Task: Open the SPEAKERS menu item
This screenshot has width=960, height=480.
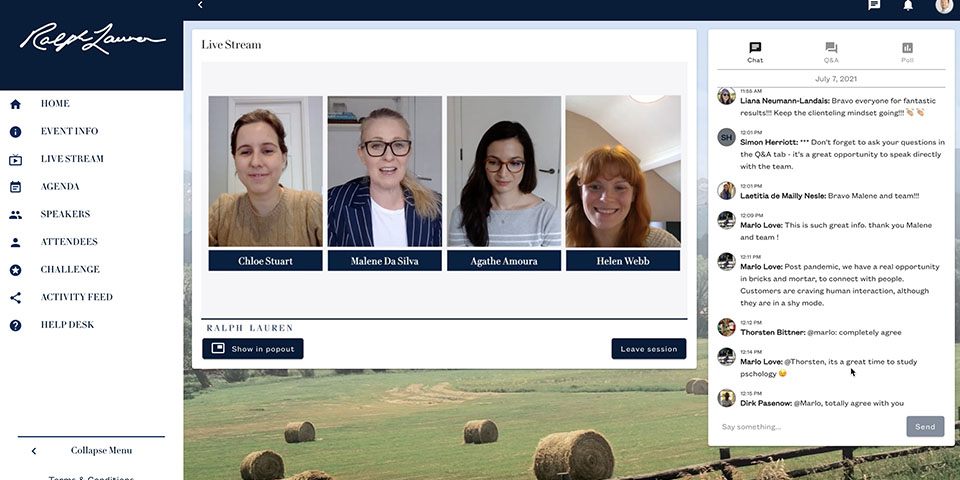Action: click(66, 214)
